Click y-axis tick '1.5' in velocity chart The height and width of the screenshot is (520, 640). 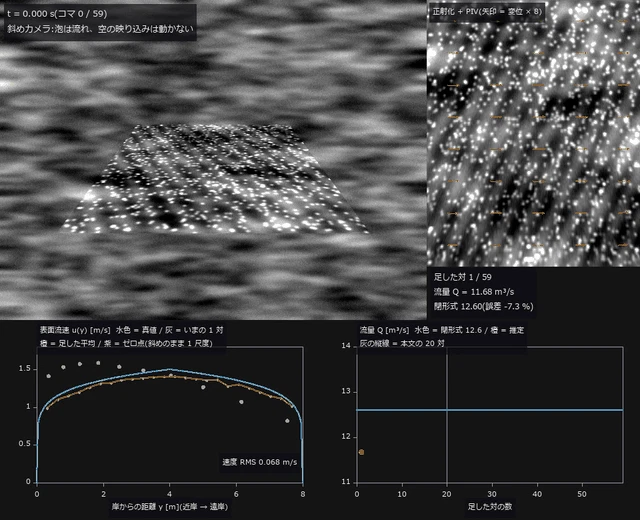(24, 369)
